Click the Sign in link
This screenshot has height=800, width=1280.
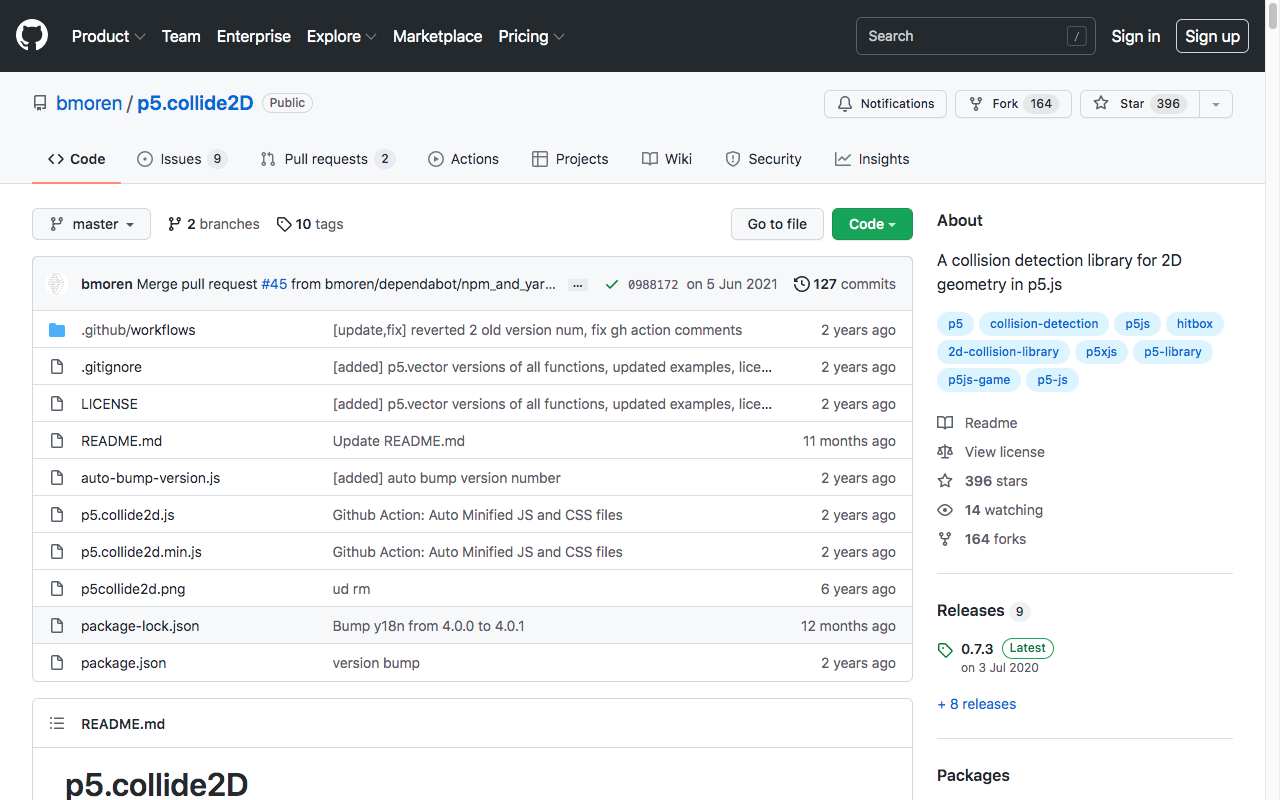(1136, 36)
